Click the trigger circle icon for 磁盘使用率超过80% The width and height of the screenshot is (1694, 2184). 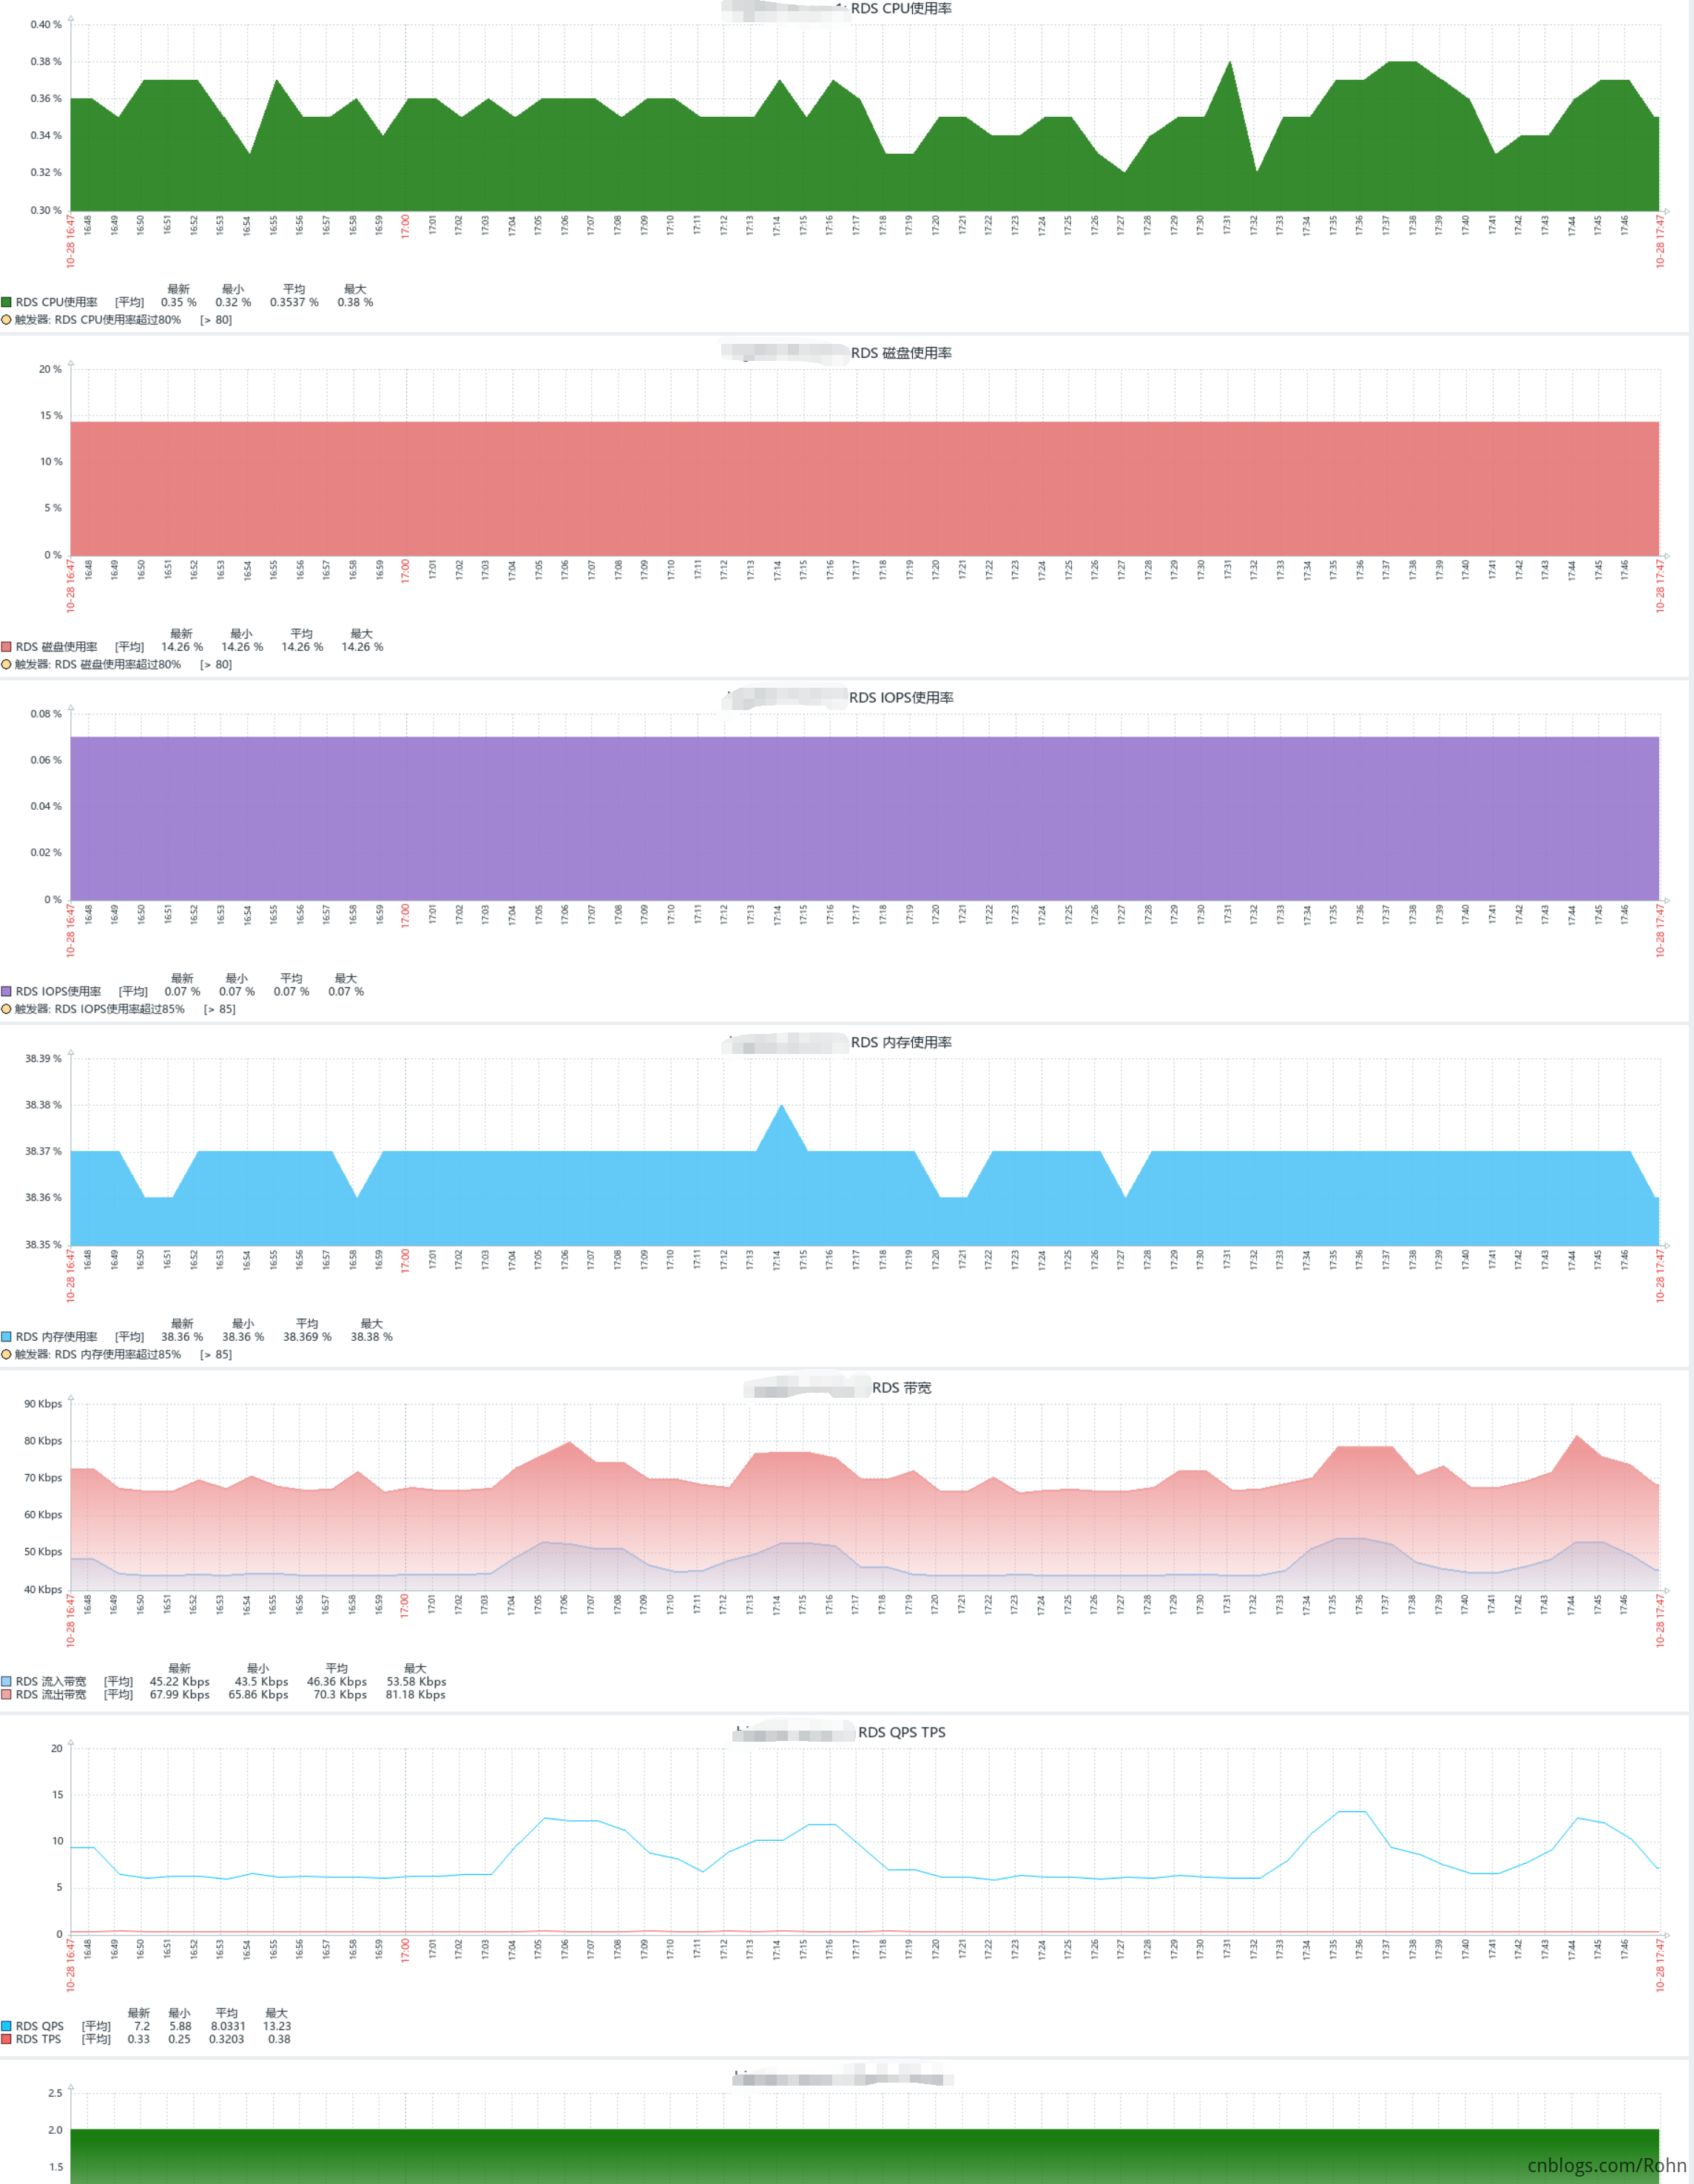point(6,664)
